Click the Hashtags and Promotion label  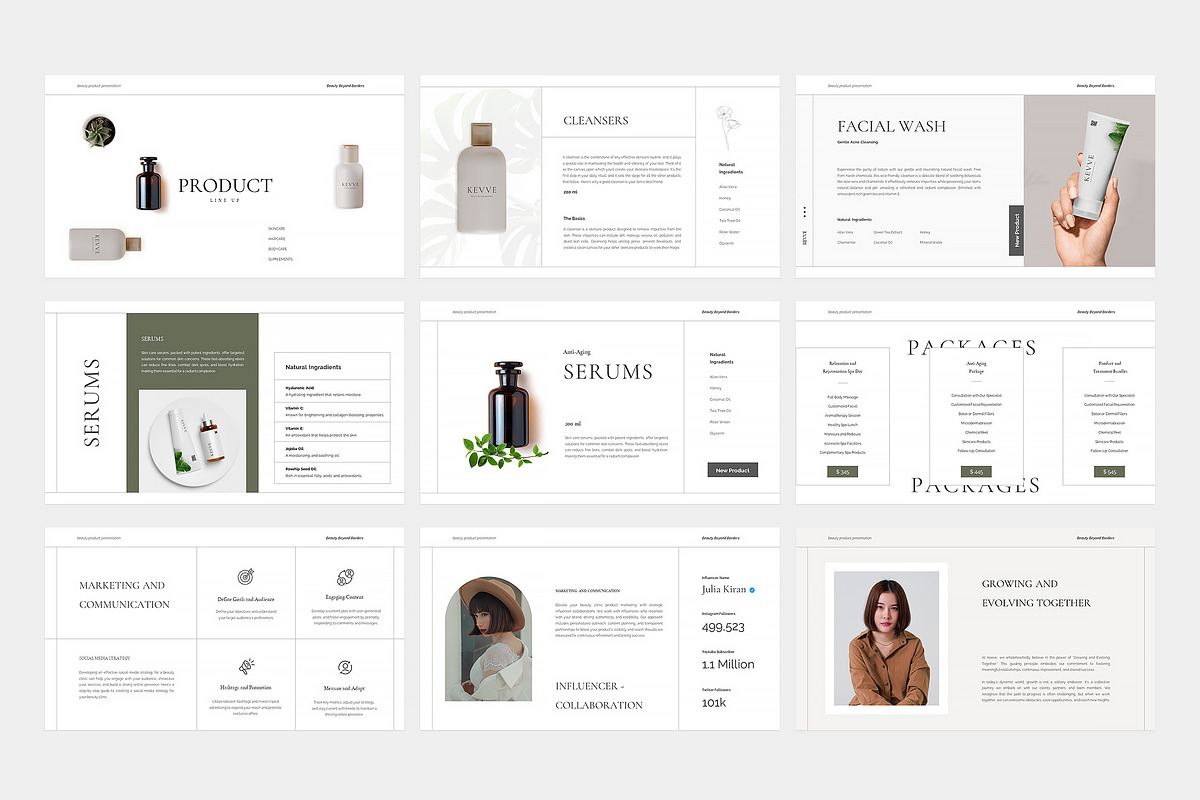coord(245,688)
